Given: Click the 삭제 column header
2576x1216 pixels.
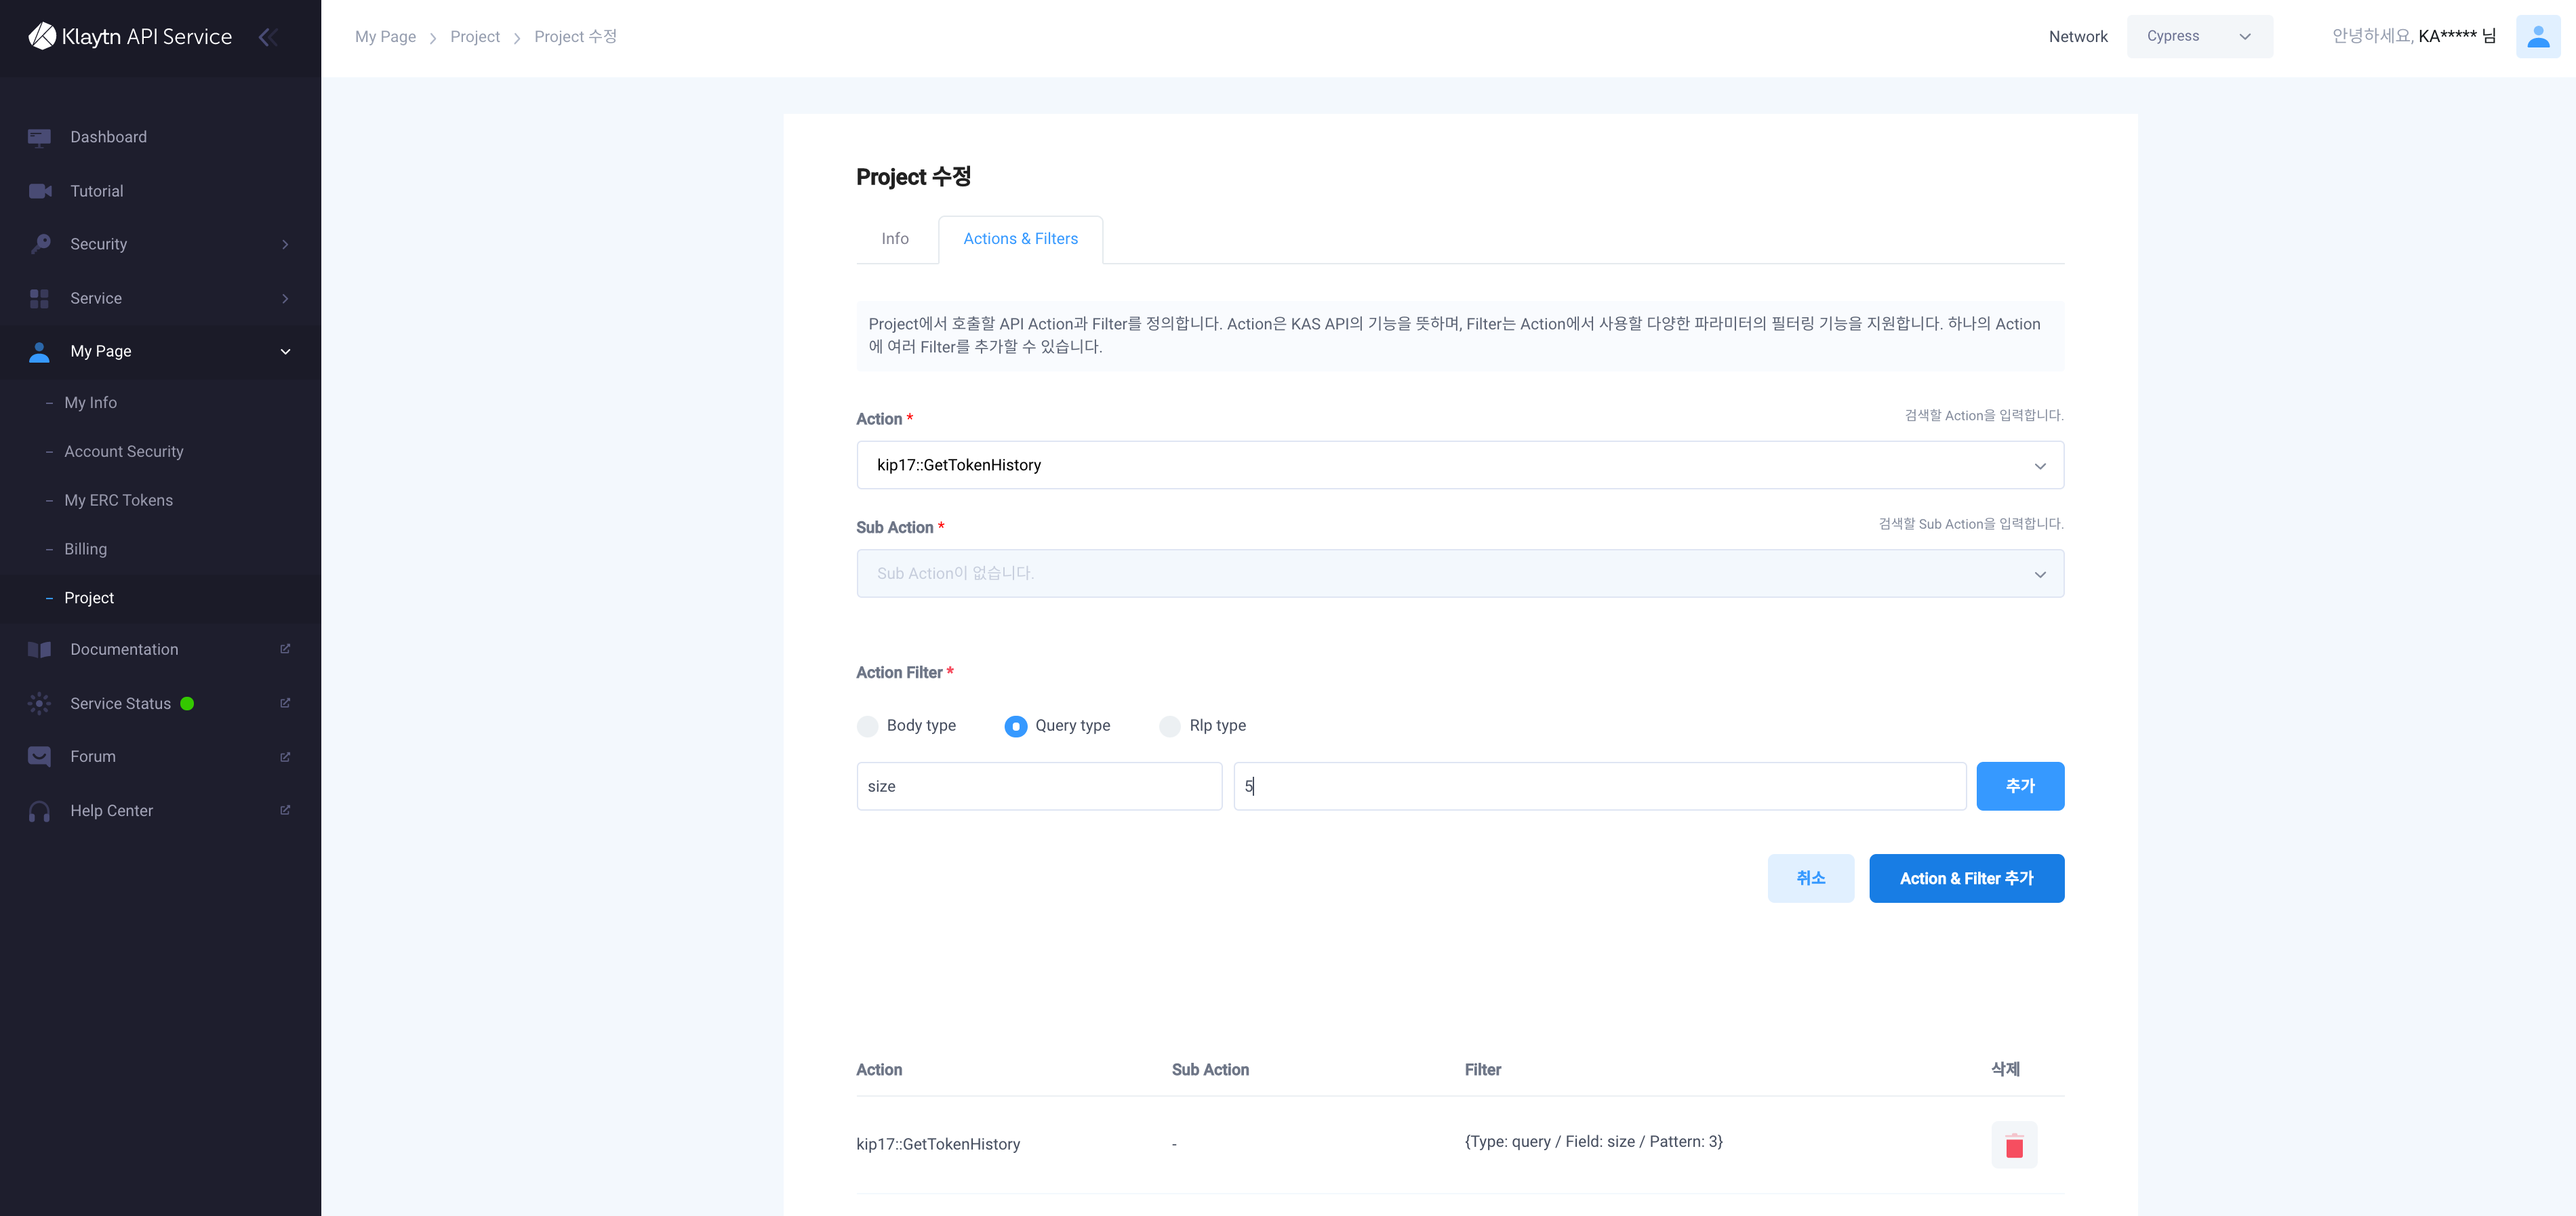Looking at the screenshot, I should pyautogui.click(x=2005, y=1069).
